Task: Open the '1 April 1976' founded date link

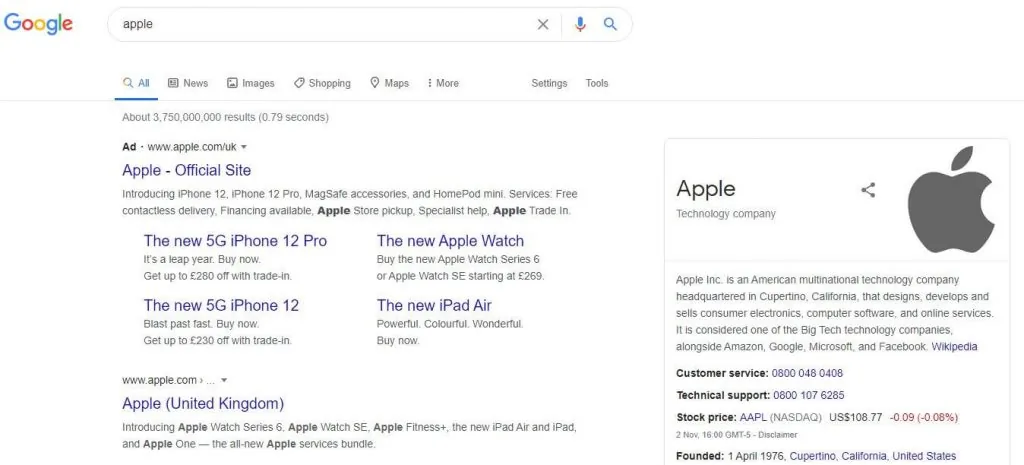Action: coord(756,456)
